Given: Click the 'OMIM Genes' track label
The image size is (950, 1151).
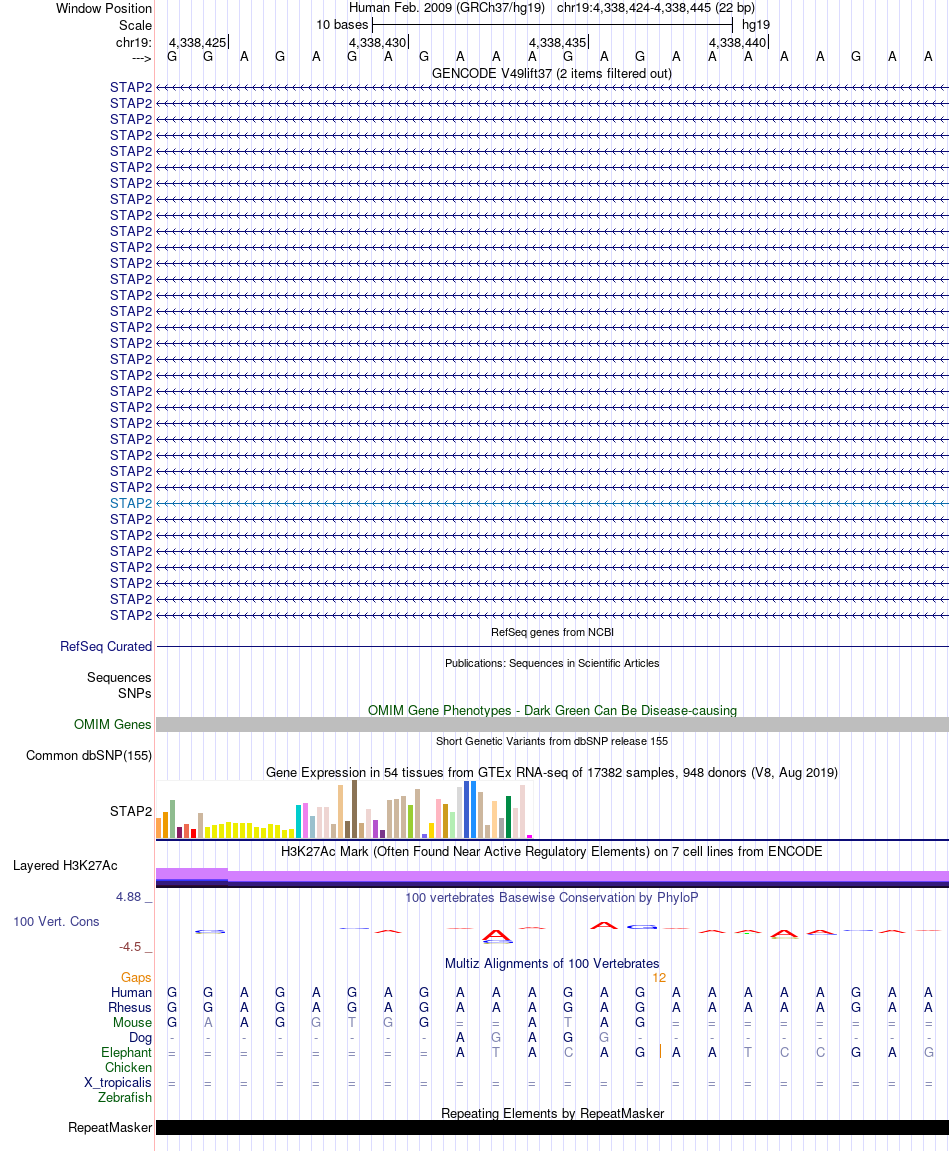Looking at the screenshot, I should [x=112, y=725].
